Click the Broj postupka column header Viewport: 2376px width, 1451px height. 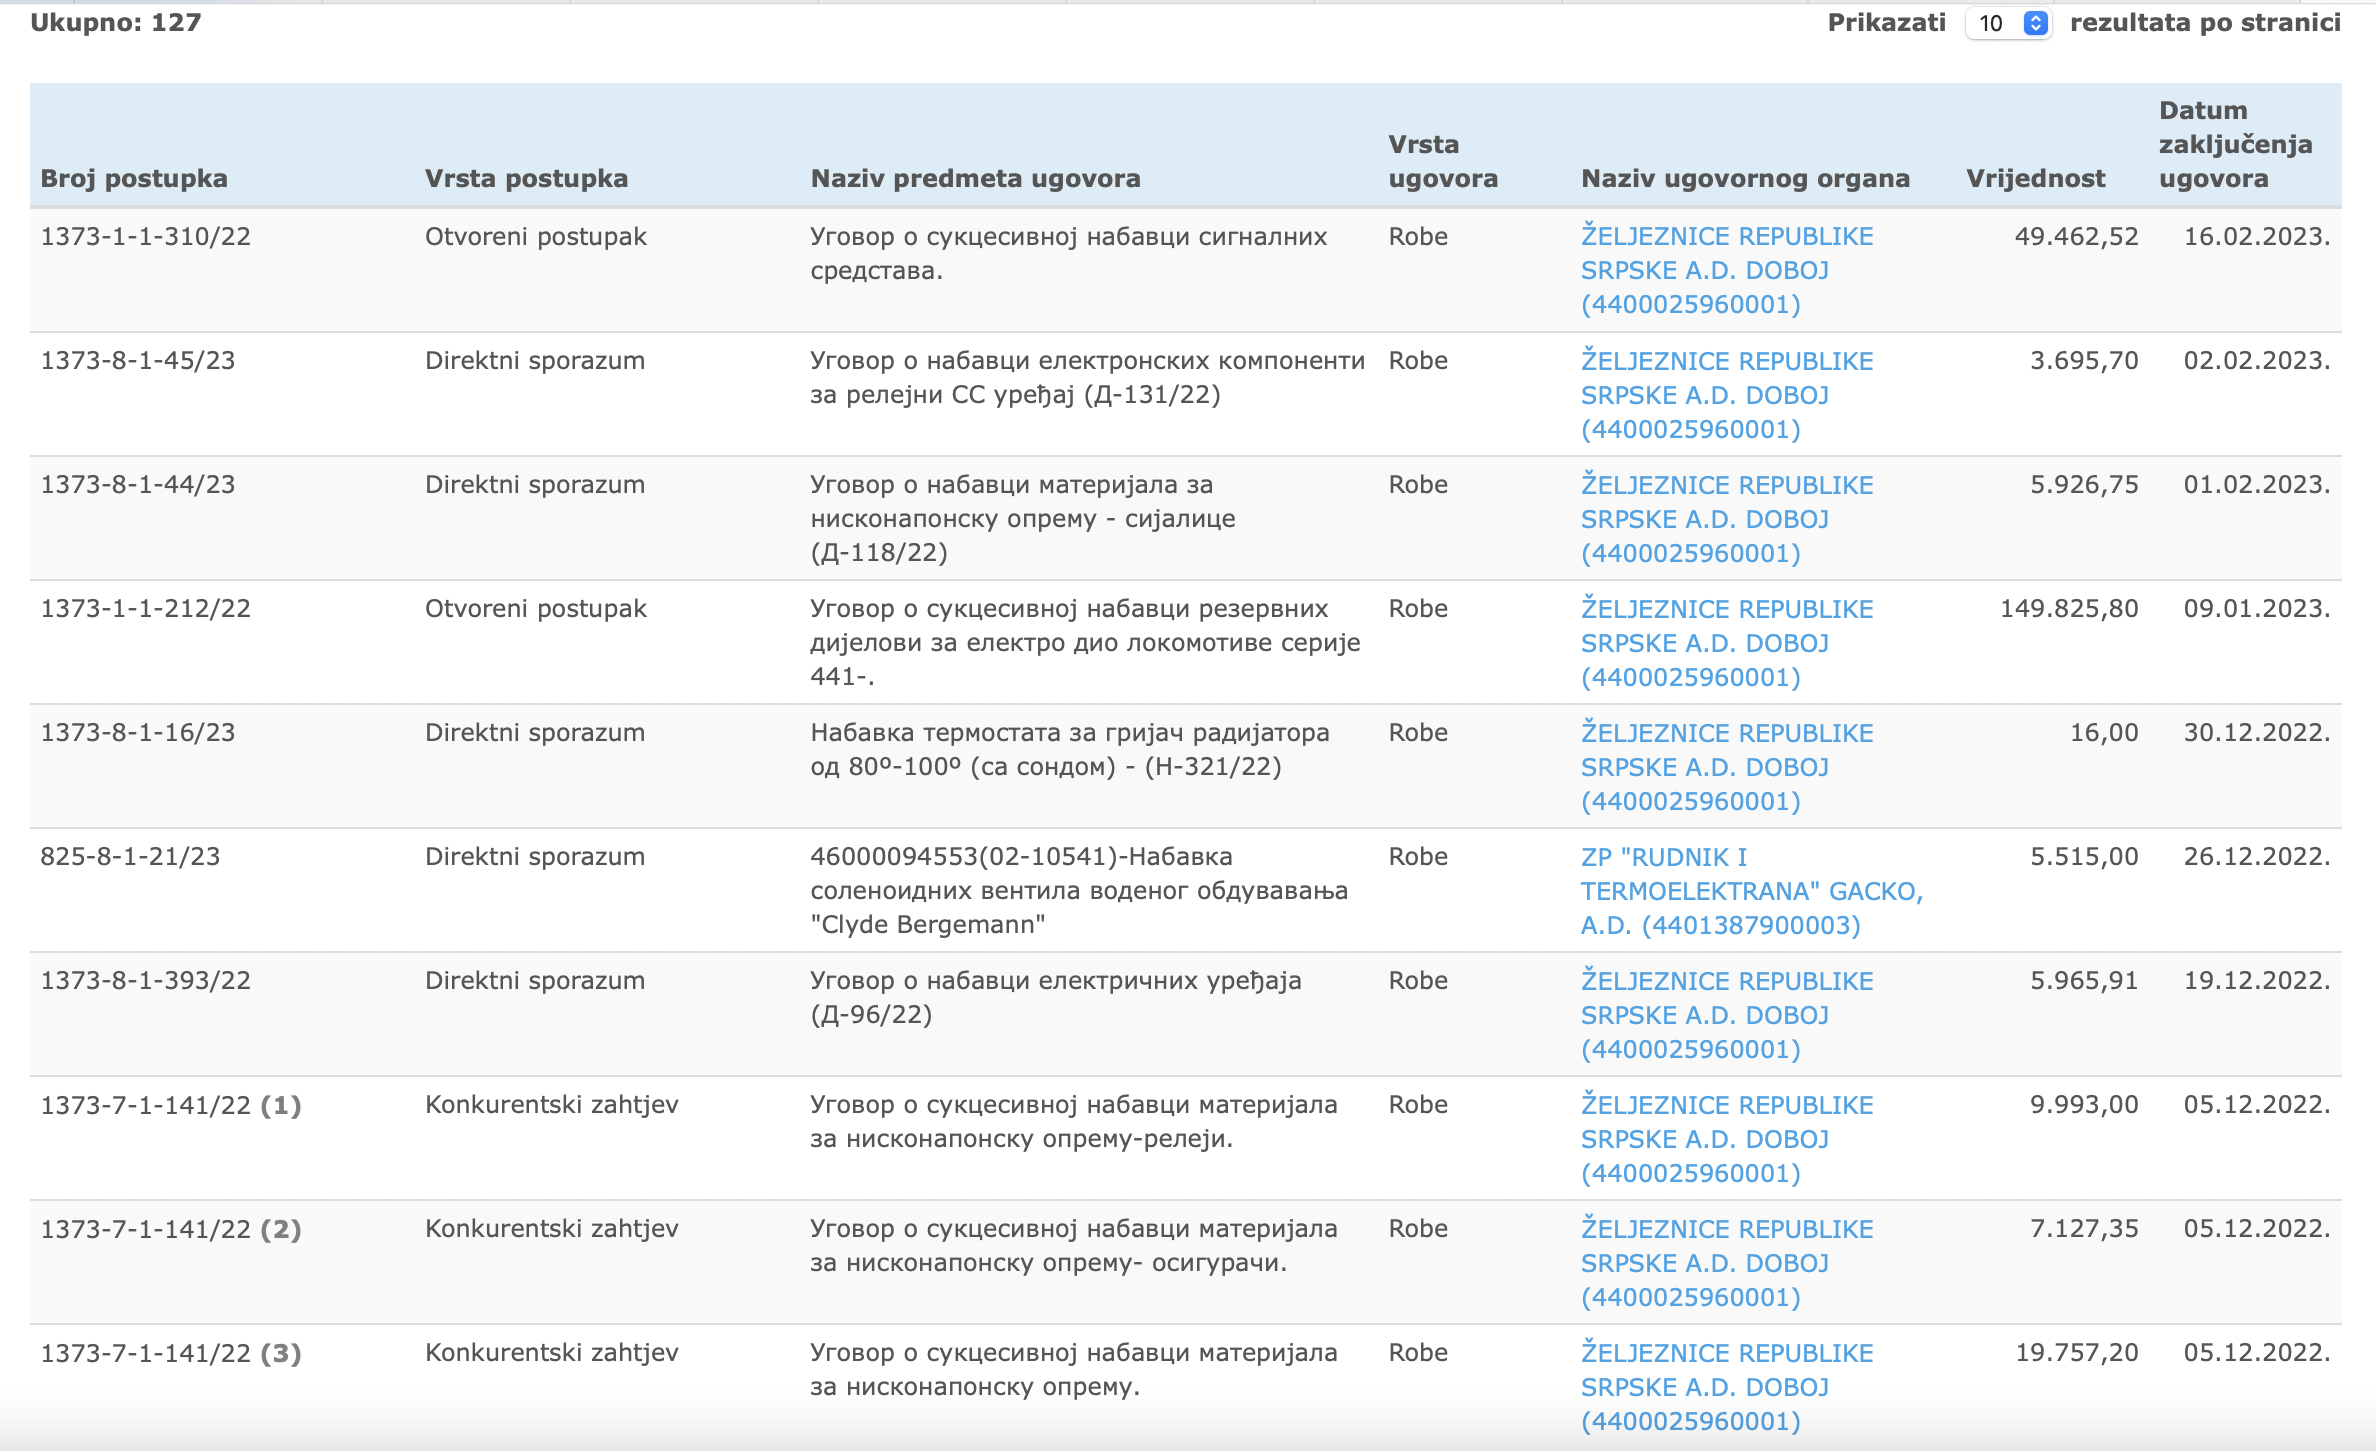pos(134,178)
